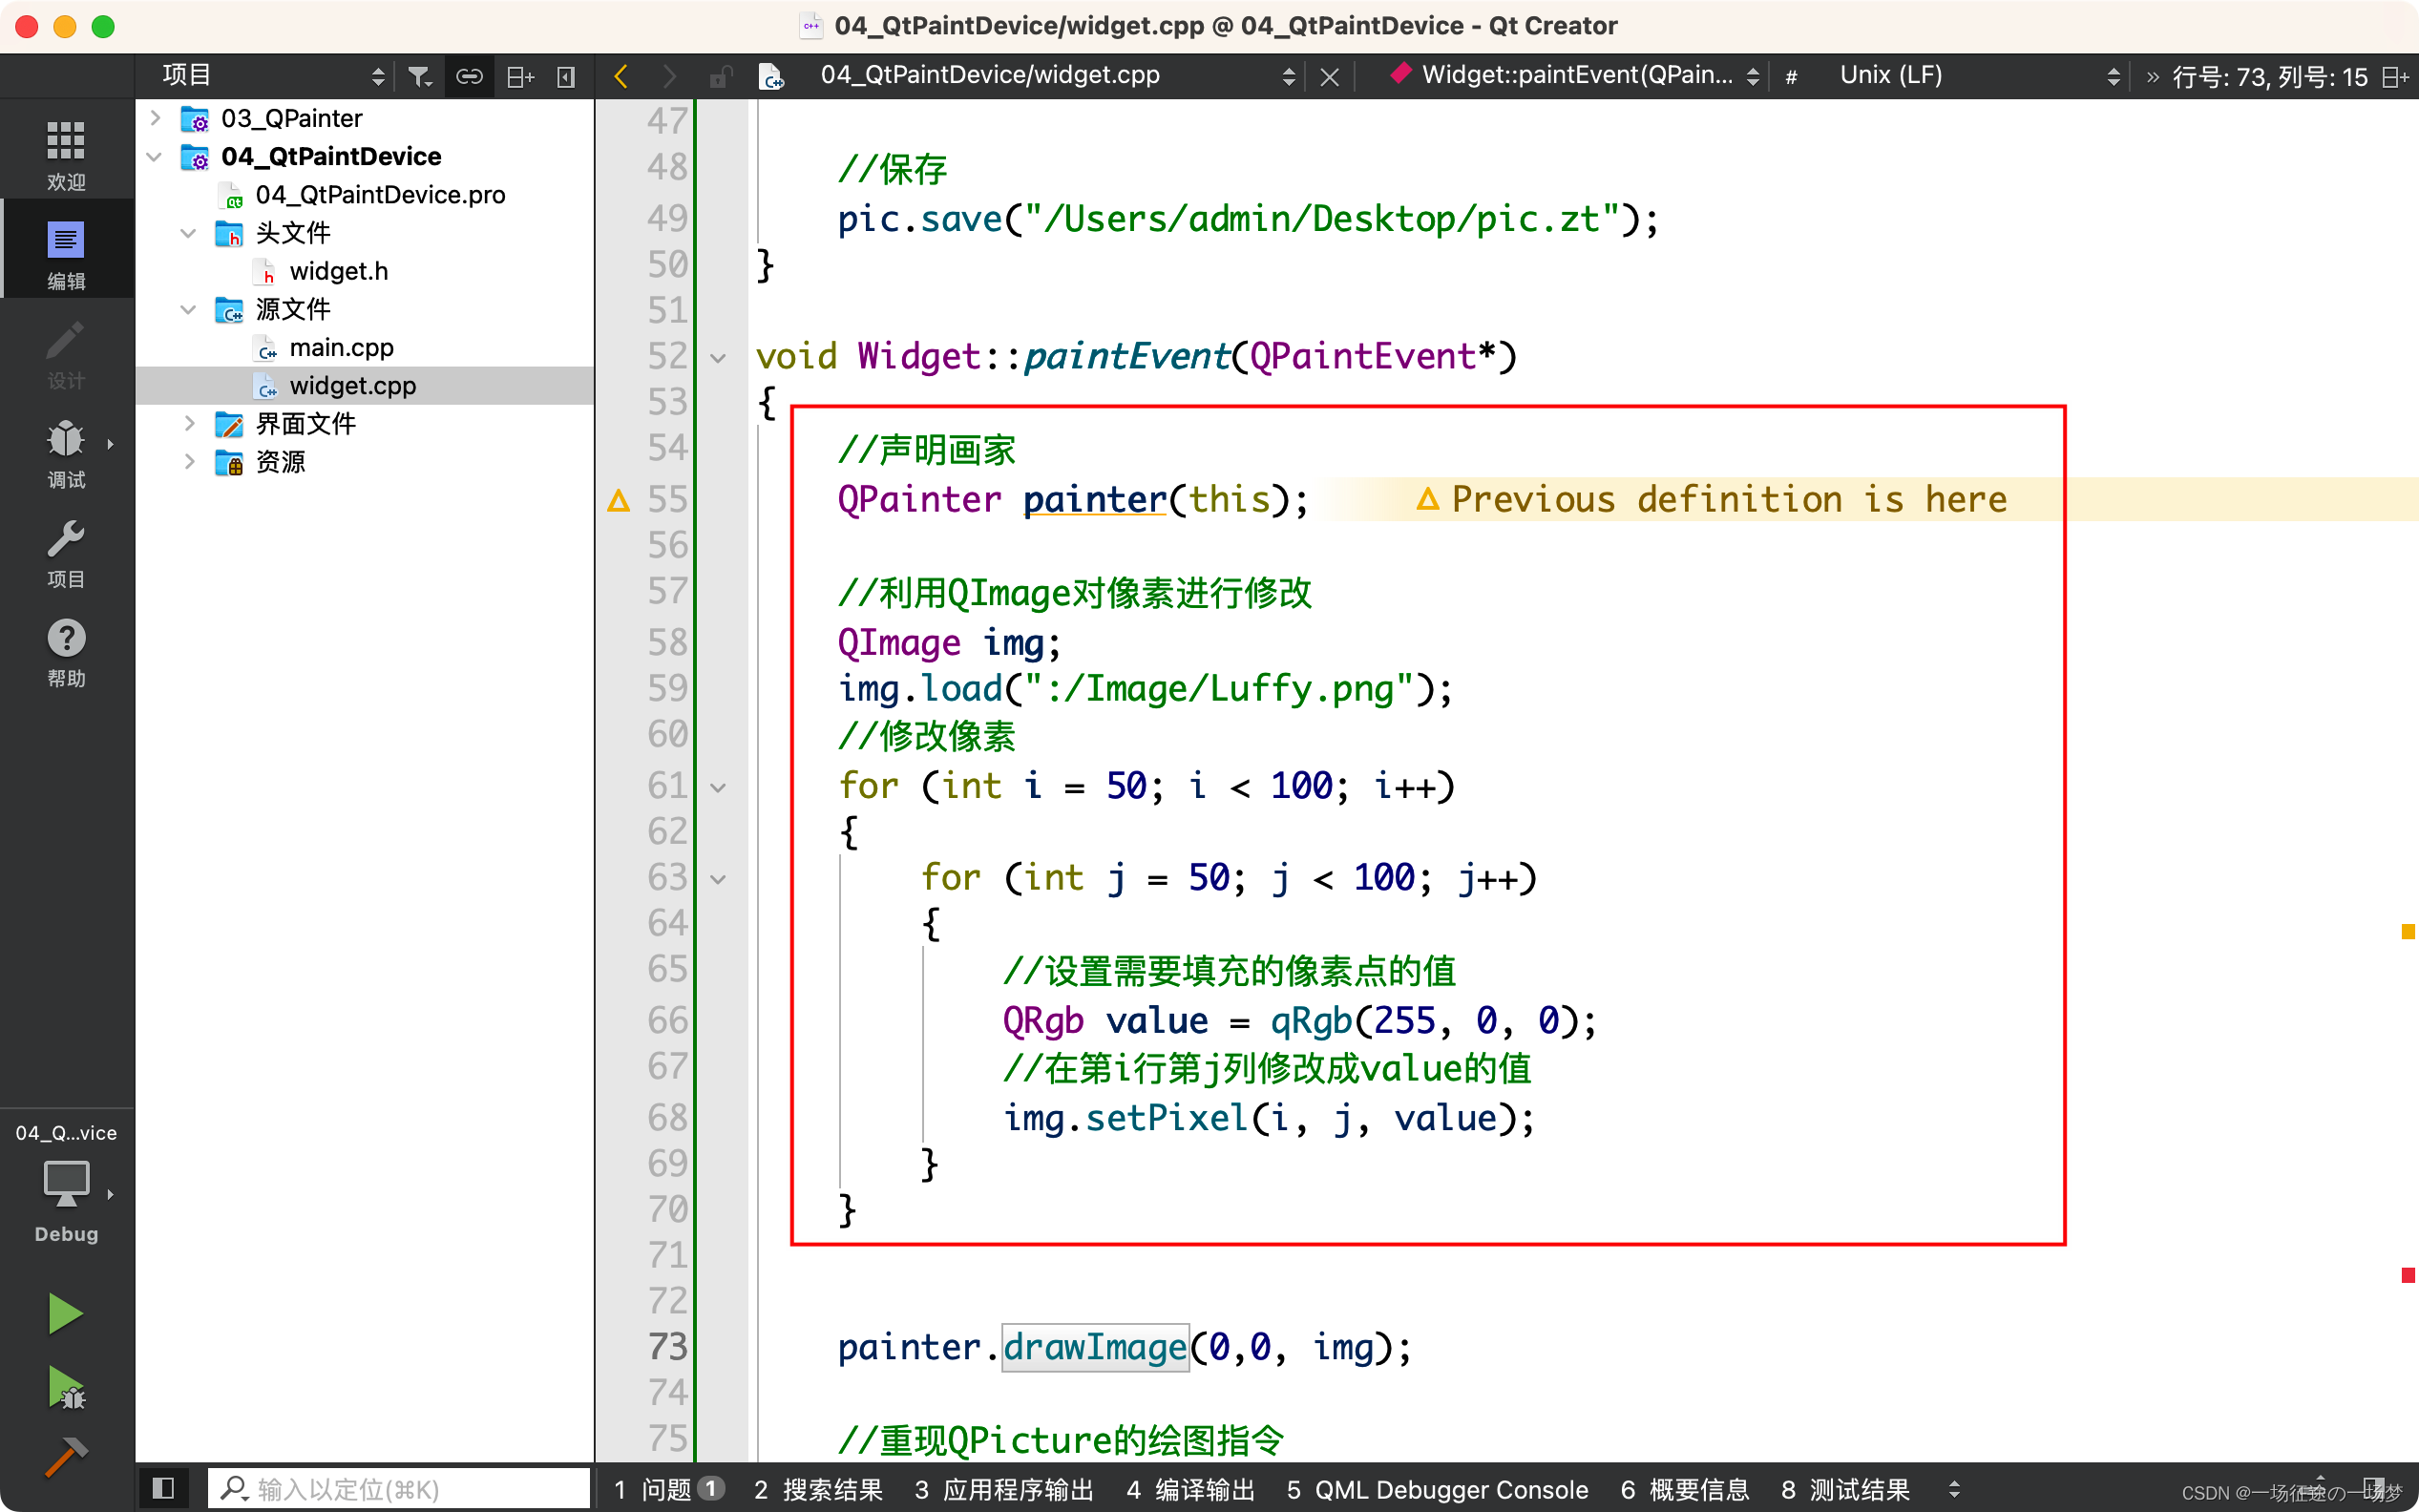
Task: Open the 2 搜索结果 pane
Action: tap(818, 1489)
